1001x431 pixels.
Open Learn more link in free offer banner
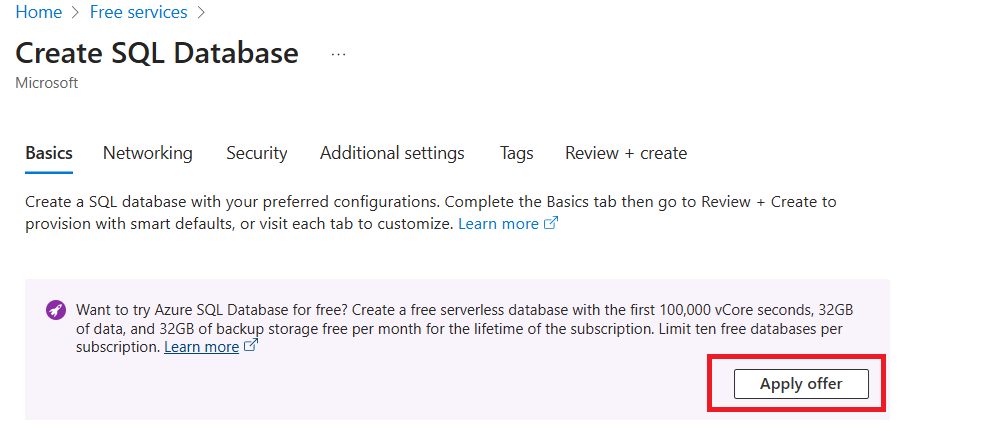pyautogui.click(x=201, y=347)
